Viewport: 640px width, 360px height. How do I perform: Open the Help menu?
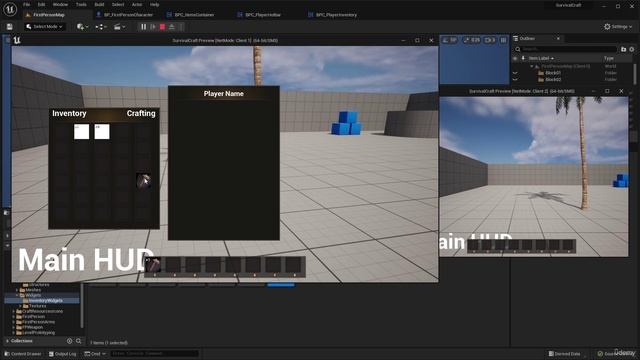pyautogui.click(x=155, y=4)
